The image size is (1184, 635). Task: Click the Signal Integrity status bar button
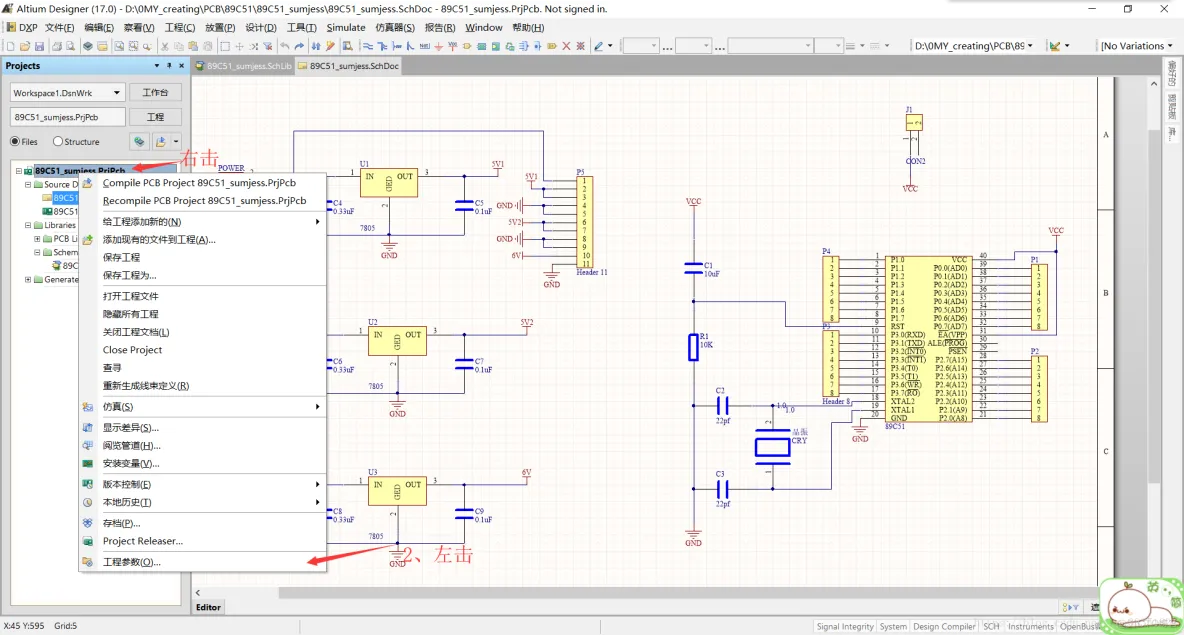tap(845, 627)
